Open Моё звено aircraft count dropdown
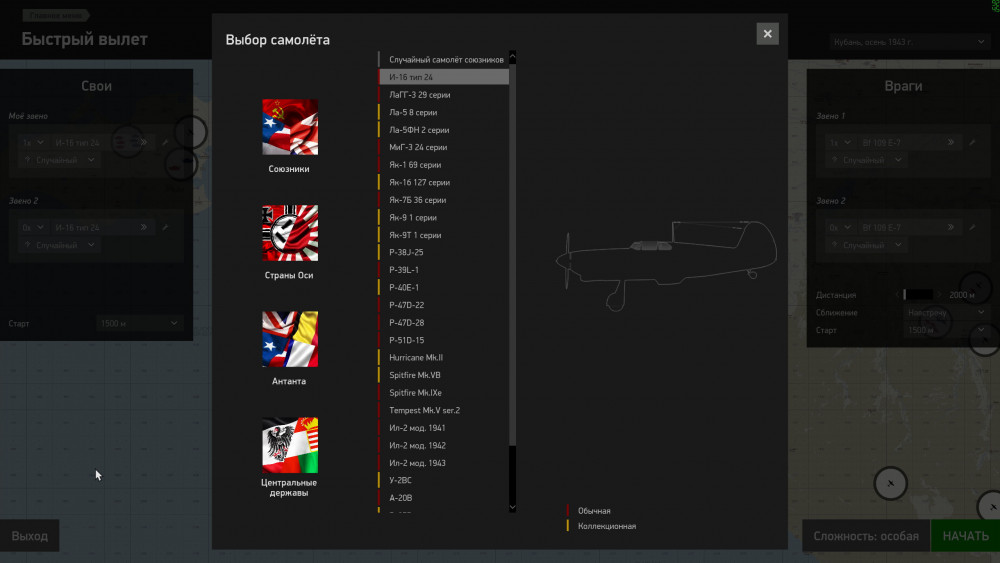Screen dimensions: 1000x563 pyautogui.click(x=33, y=143)
